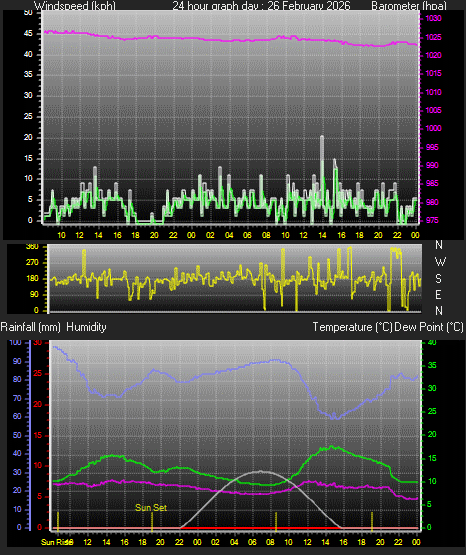Image resolution: width=466 pixels, height=555 pixels.
Task: Click the 975 barometer scale value
Action: (432, 220)
